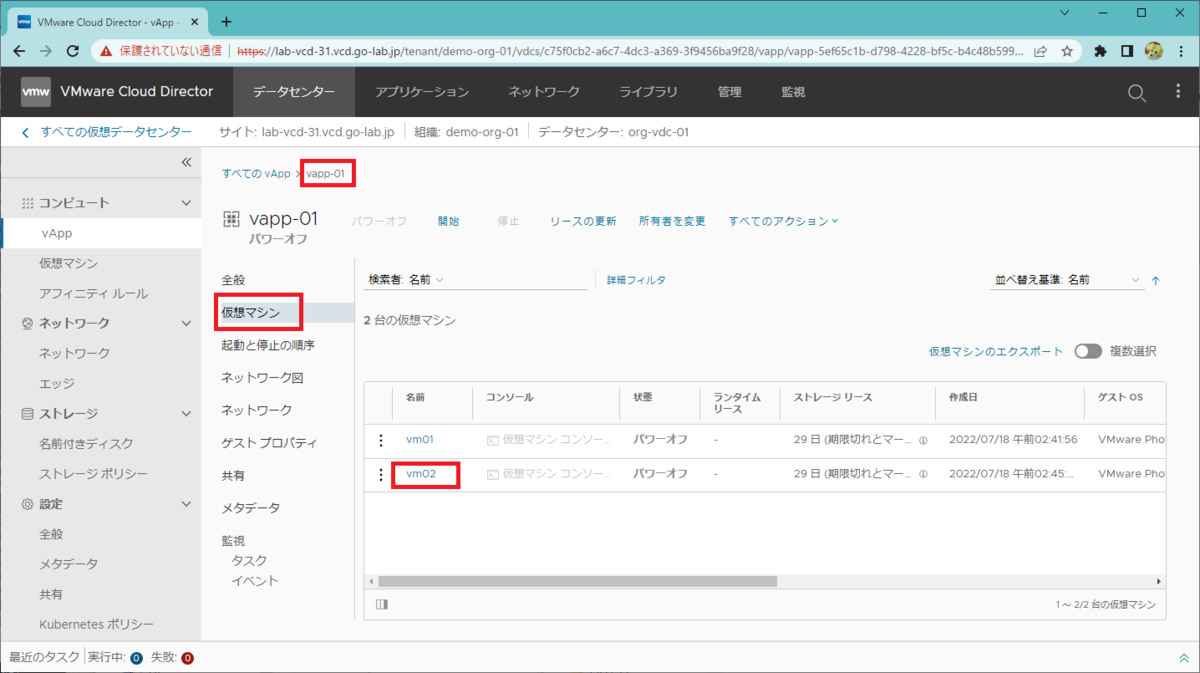Collapse the 設定 sidebar section
Screen dimensions: 1200x673
point(186,504)
